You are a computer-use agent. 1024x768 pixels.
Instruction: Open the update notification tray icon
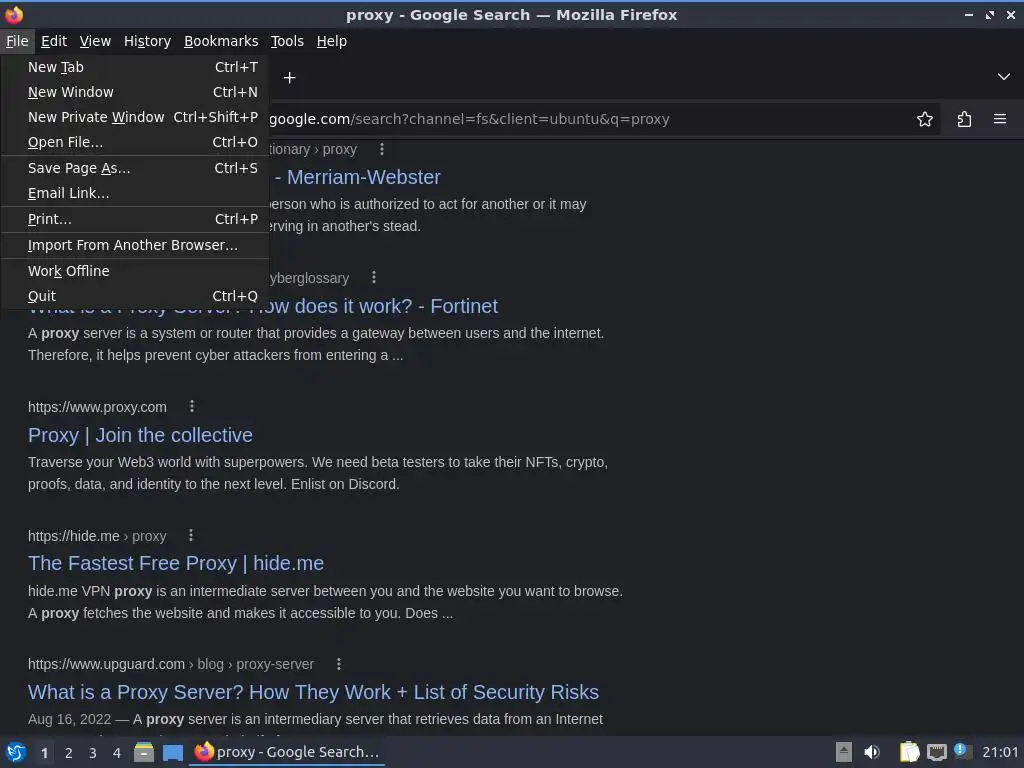point(961,750)
